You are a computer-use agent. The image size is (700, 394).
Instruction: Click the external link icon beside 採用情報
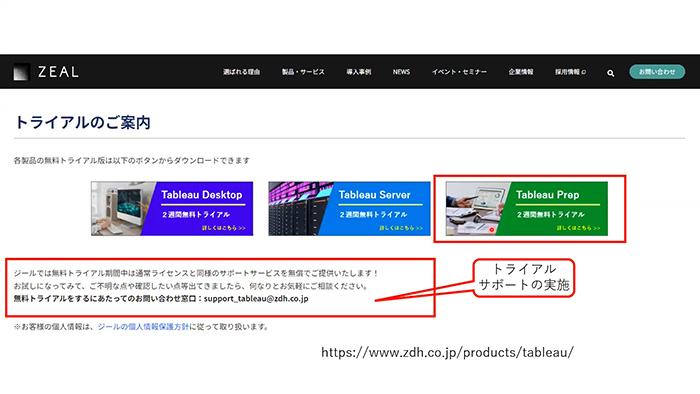583,72
